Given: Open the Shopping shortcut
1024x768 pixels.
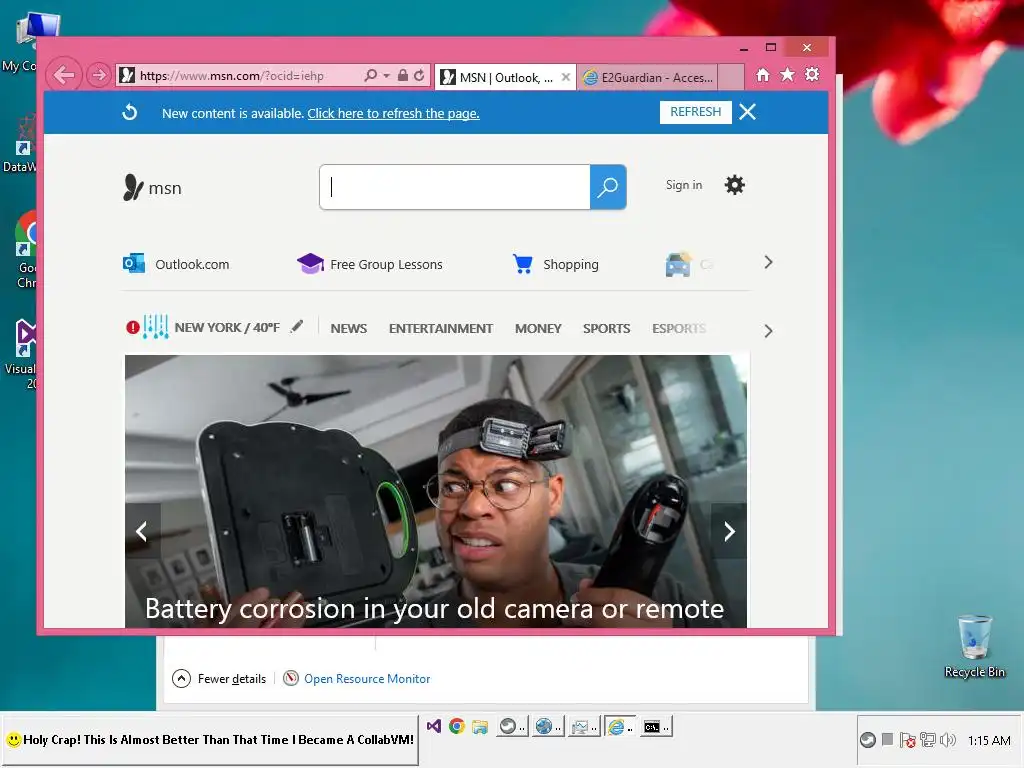Looking at the screenshot, I should (556, 264).
